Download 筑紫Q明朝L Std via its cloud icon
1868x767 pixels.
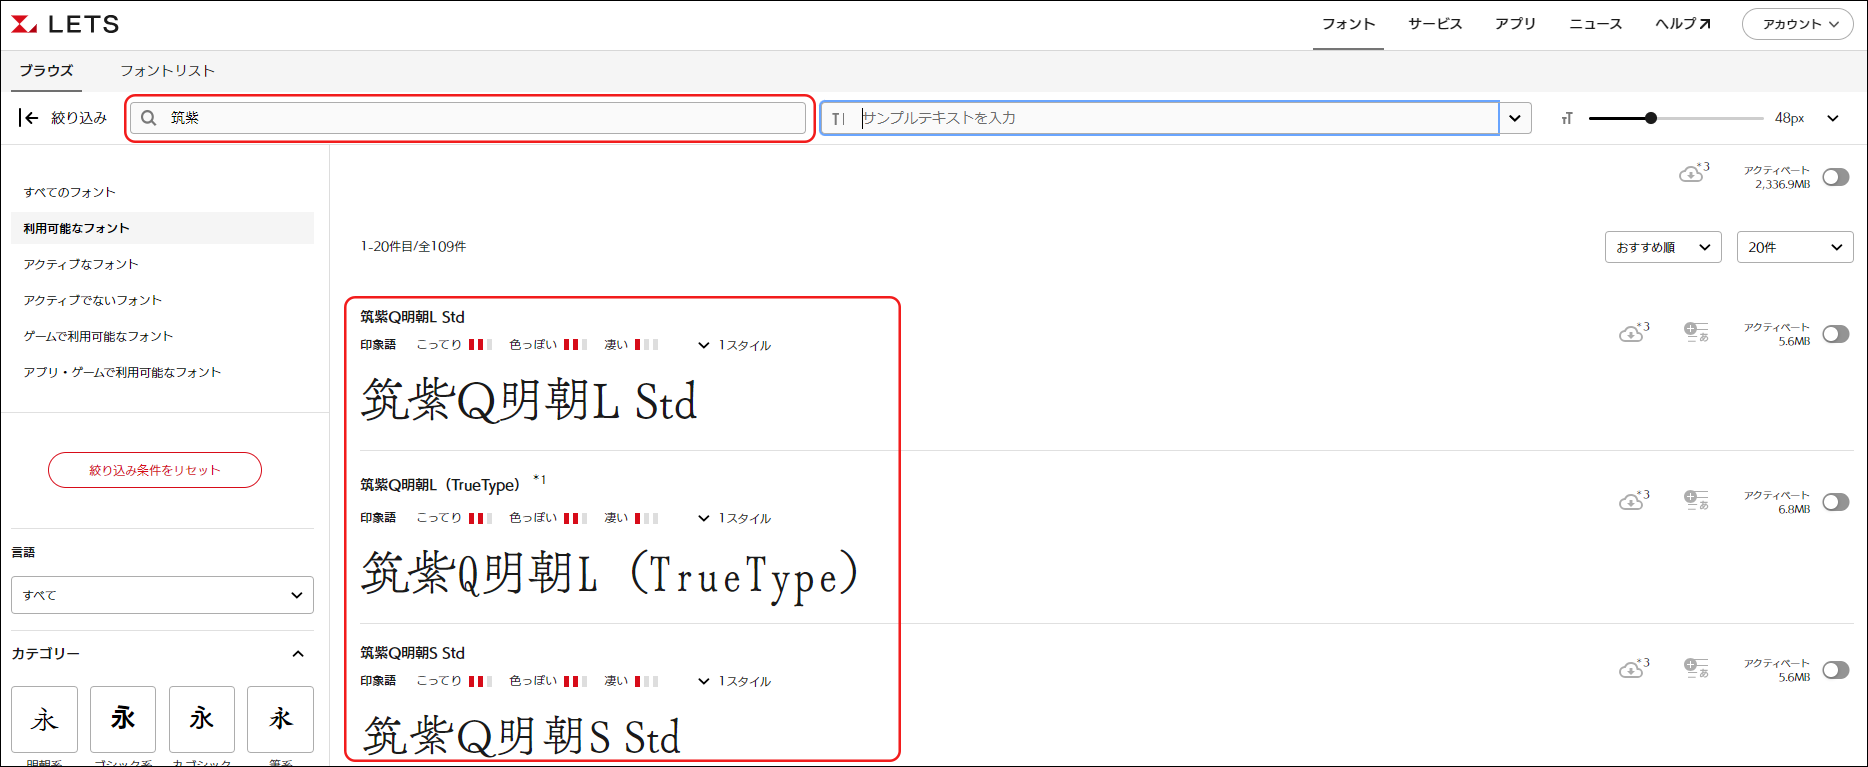point(1633,332)
